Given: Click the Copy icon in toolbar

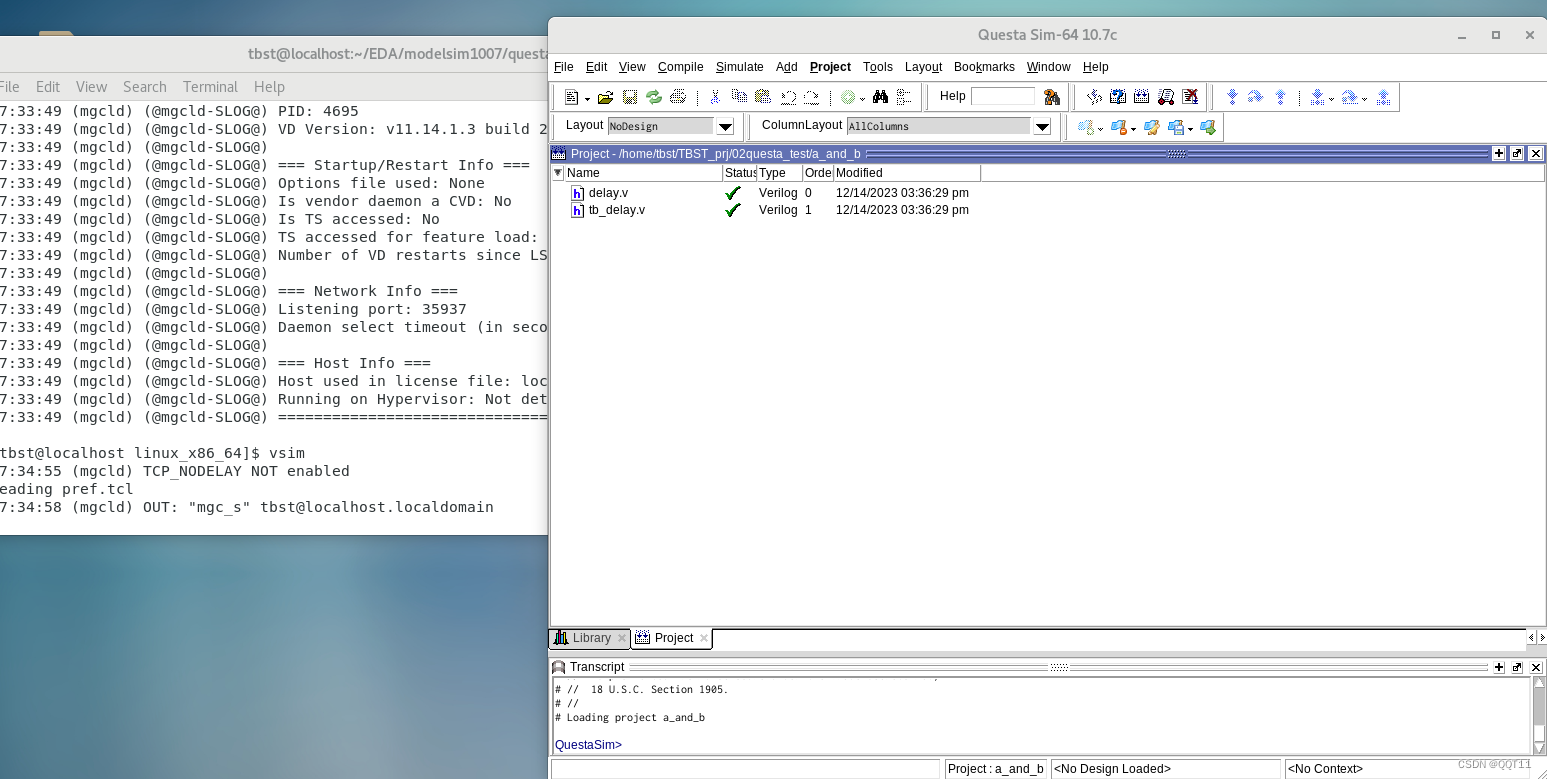Looking at the screenshot, I should [x=739, y=97].
